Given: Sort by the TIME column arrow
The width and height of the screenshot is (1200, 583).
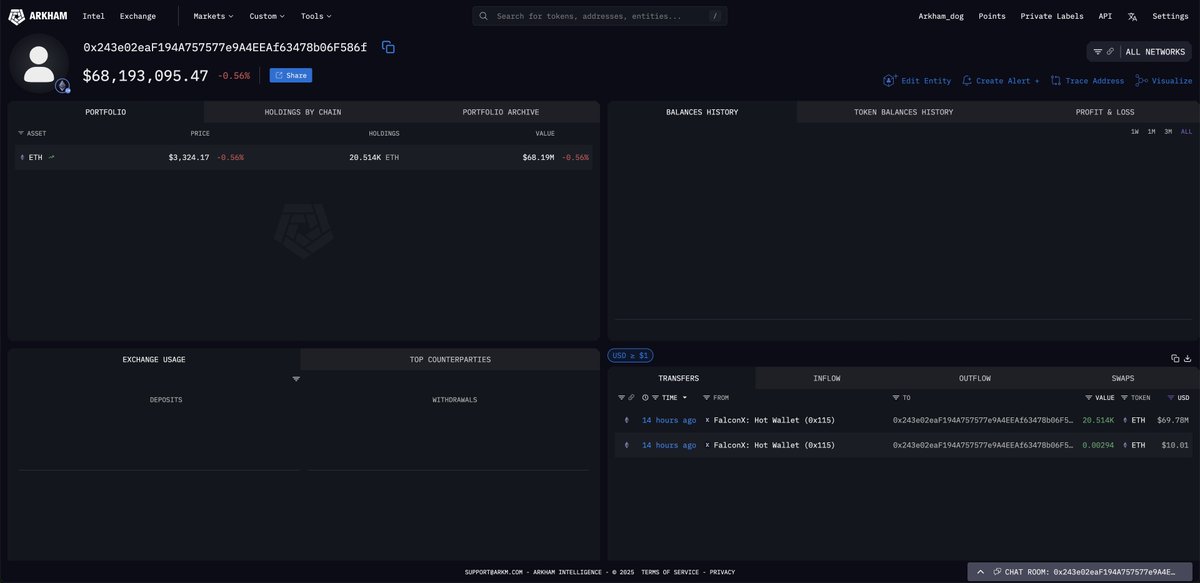Looking at the screenshot, I should [x=684, y=398].
